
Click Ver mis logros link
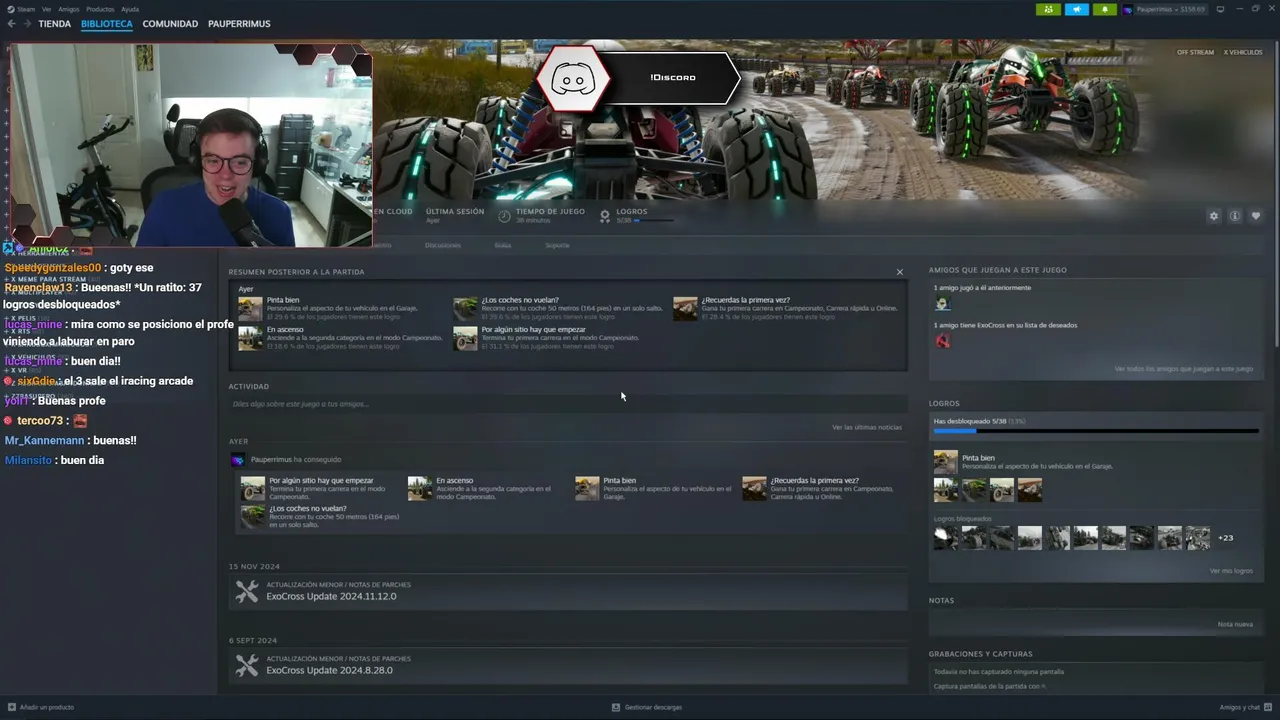pos(1231,571)
